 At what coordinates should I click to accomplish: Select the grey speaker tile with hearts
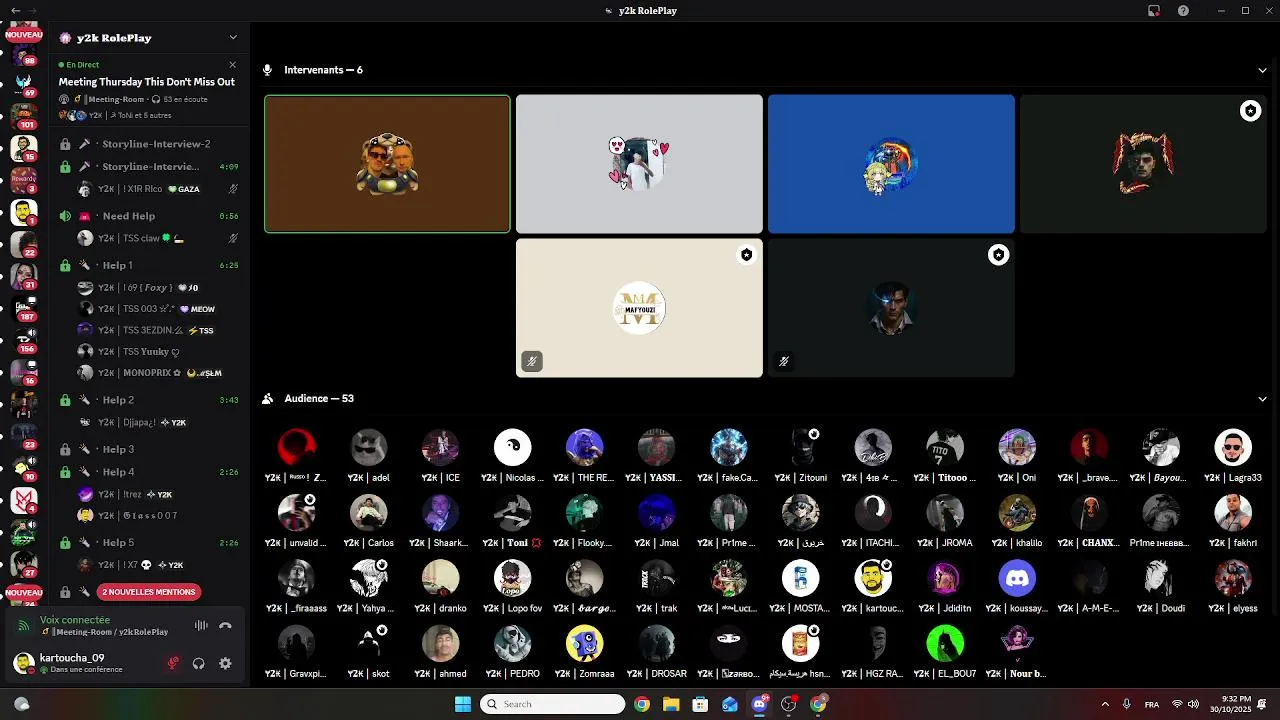coord(639,164)
